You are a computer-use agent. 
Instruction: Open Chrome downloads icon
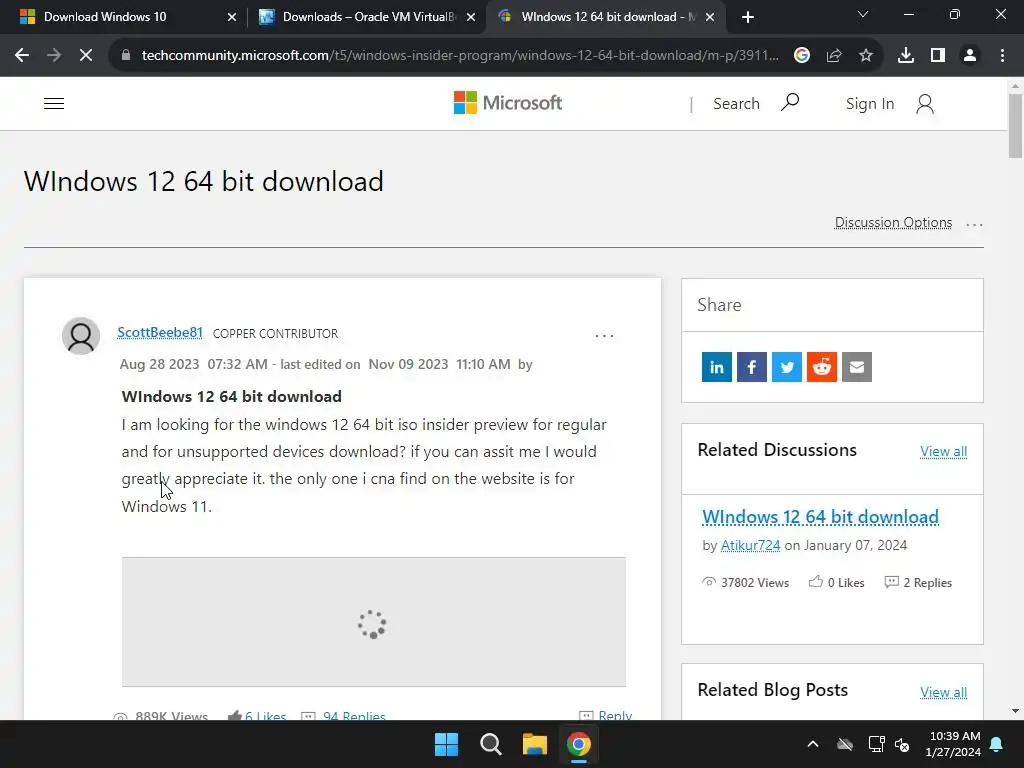pos(906,56)
